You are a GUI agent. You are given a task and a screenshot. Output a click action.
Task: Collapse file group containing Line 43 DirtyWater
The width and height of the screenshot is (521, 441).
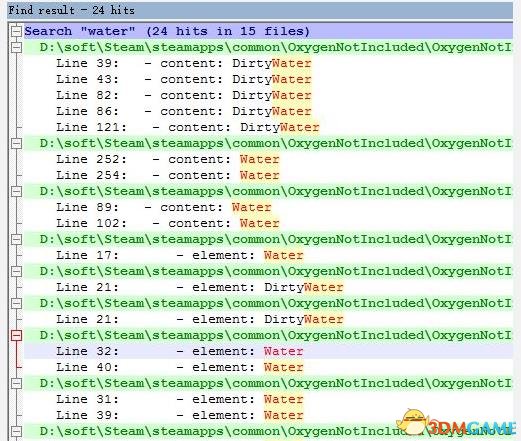[16, 47]
